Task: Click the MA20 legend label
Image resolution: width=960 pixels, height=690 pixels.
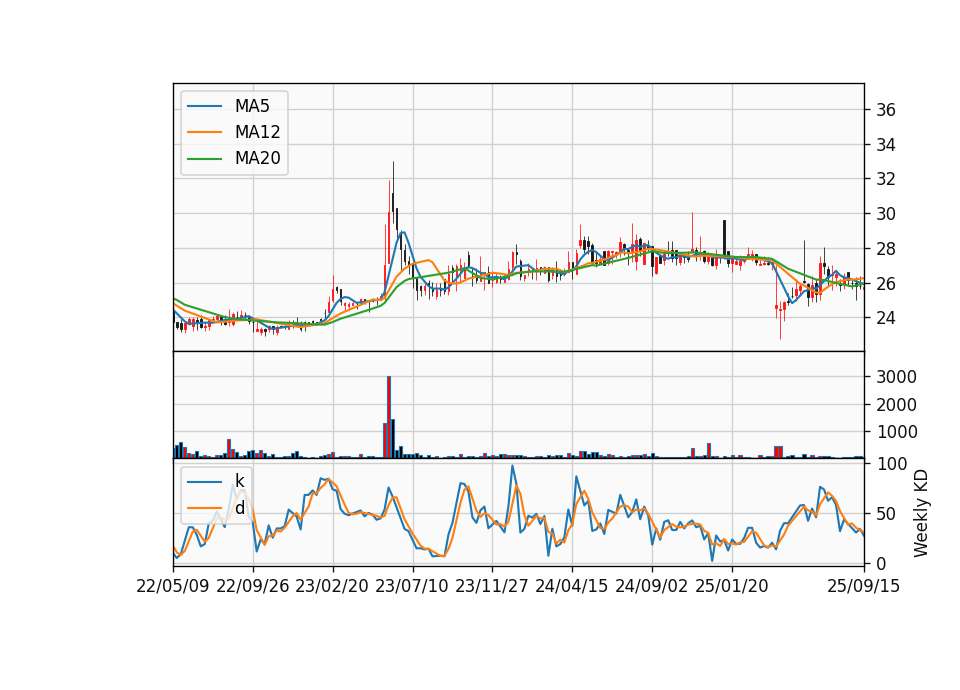Action: (x=257, y=158)
